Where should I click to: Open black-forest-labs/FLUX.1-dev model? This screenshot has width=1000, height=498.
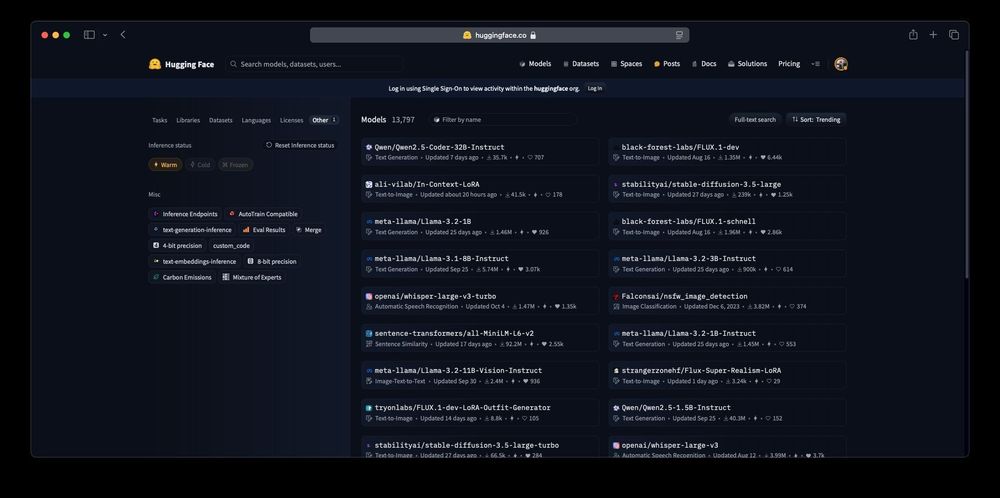[727, 152]
